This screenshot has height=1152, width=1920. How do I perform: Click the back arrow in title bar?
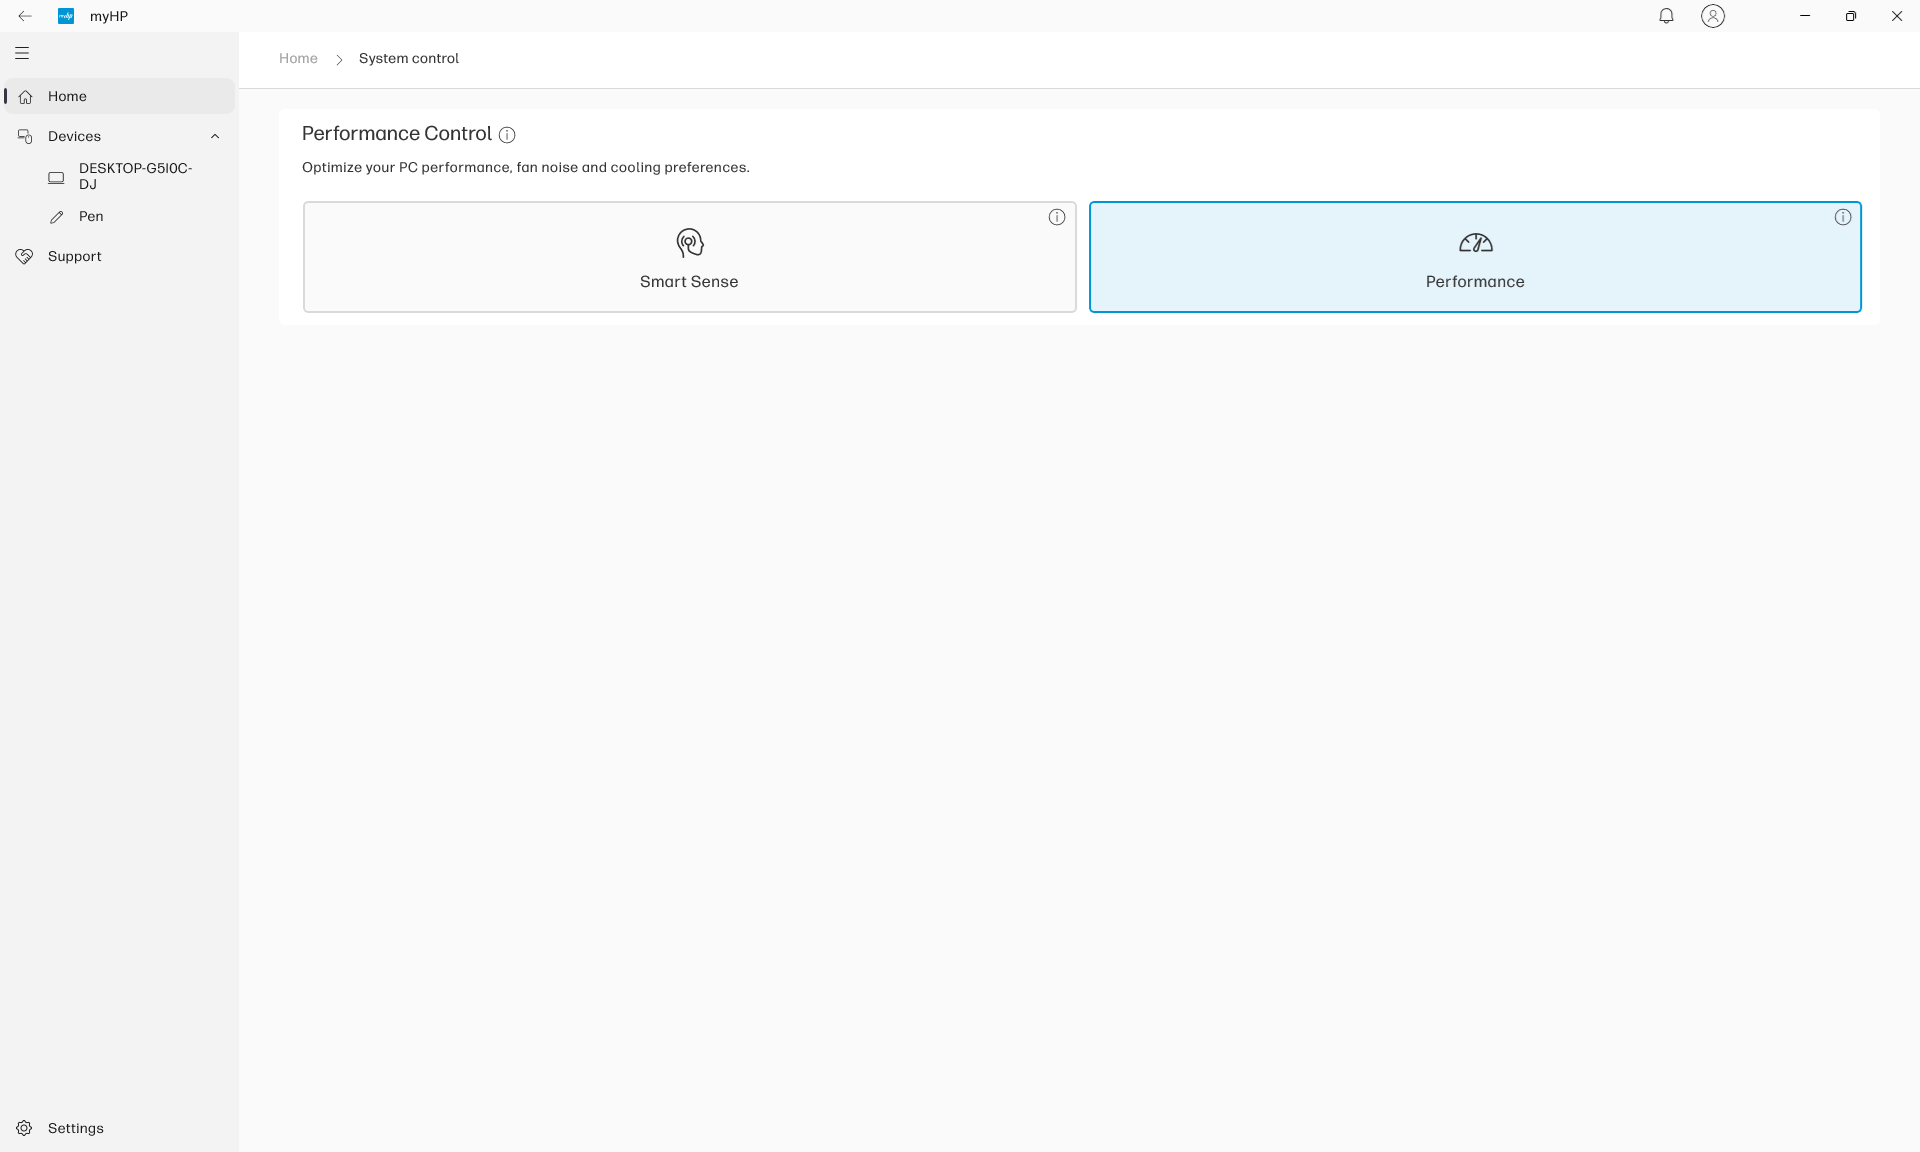click(x=25, y=16)
